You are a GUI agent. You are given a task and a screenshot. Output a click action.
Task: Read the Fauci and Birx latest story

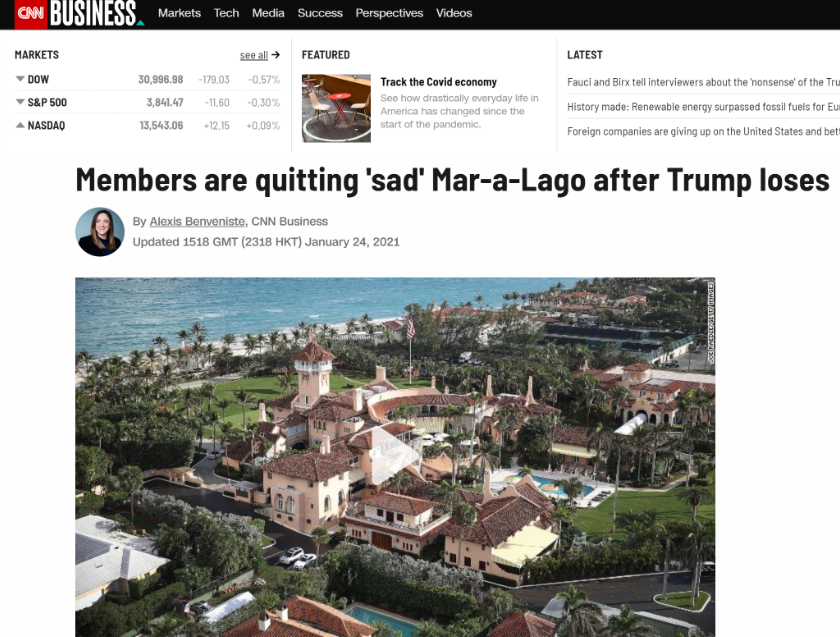click(x=703, y=82)
